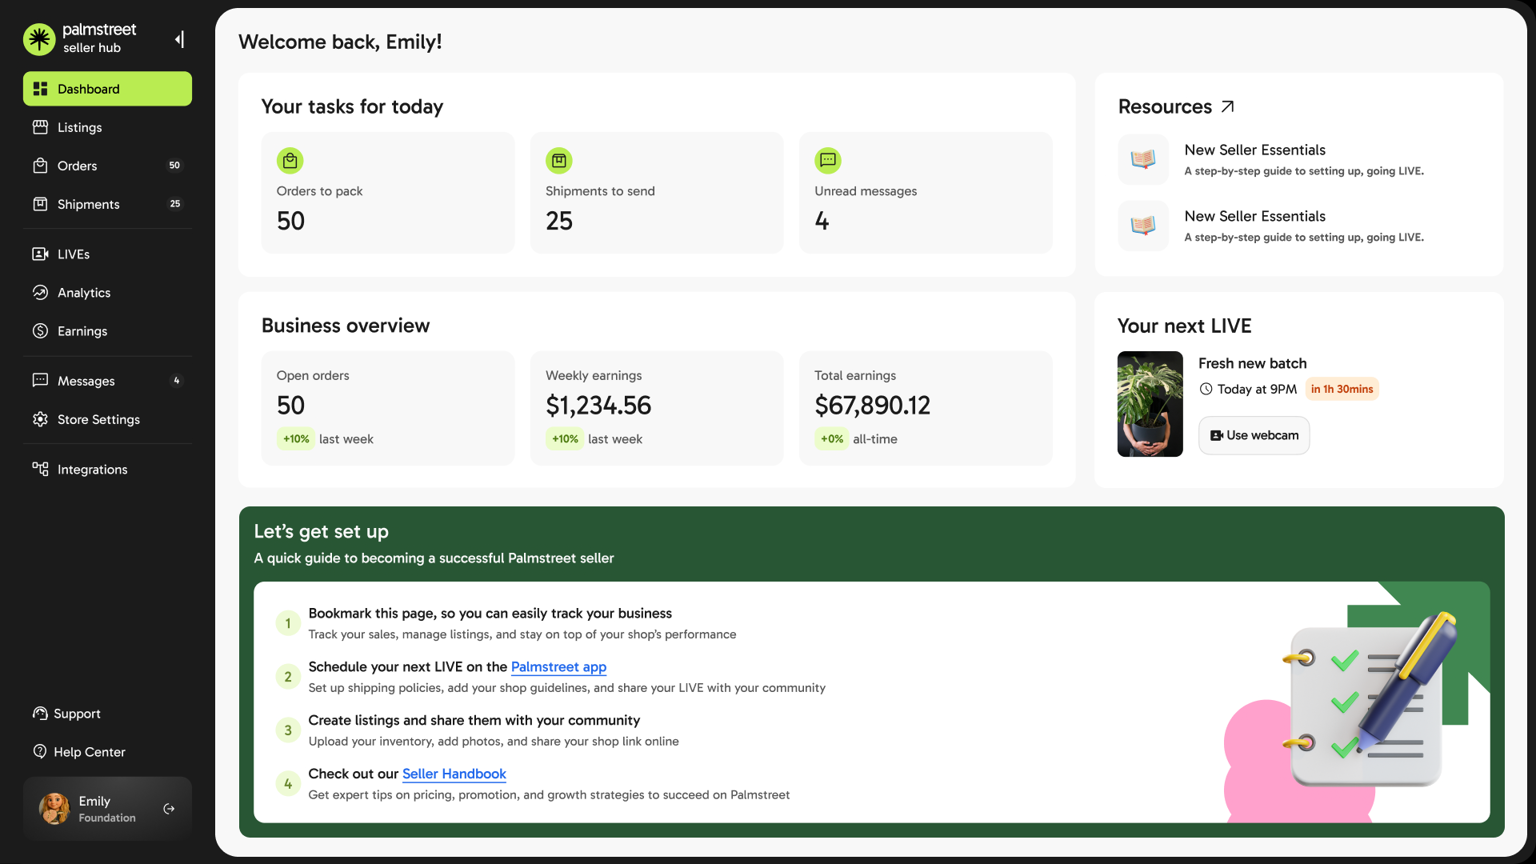Open the Orders to pack card
Image resolution: width=1536 pixels, height=864 pixels.
coord(387,193)
